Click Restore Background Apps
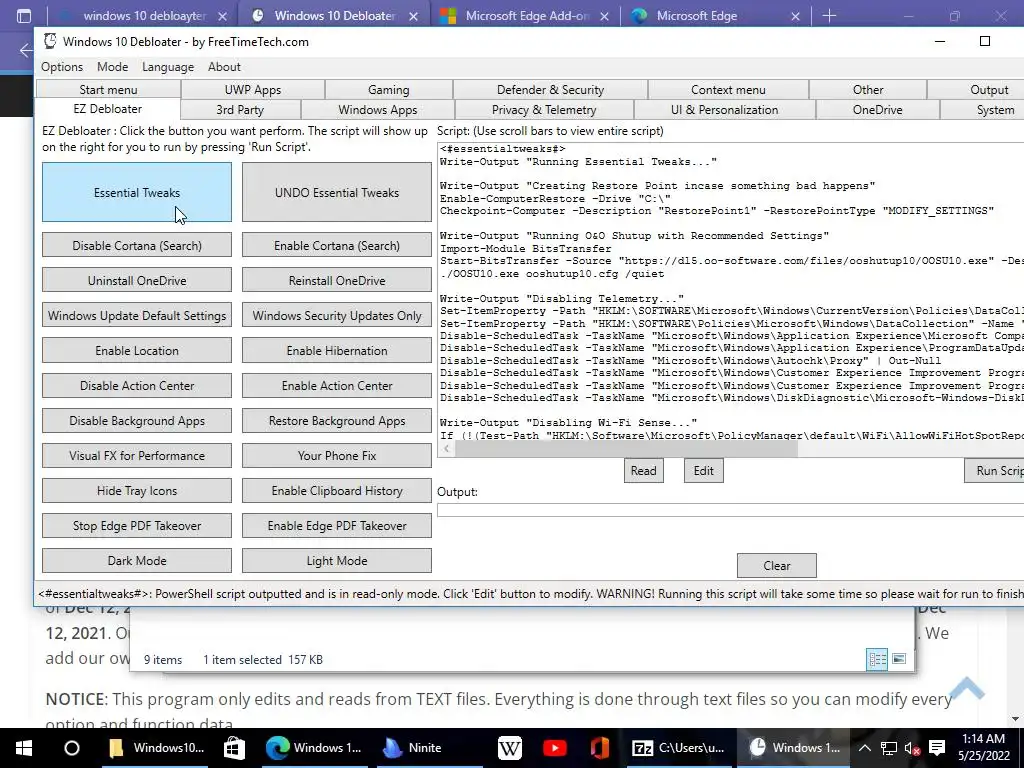This screenshot has height=768, width=1024. coord(336,421)
